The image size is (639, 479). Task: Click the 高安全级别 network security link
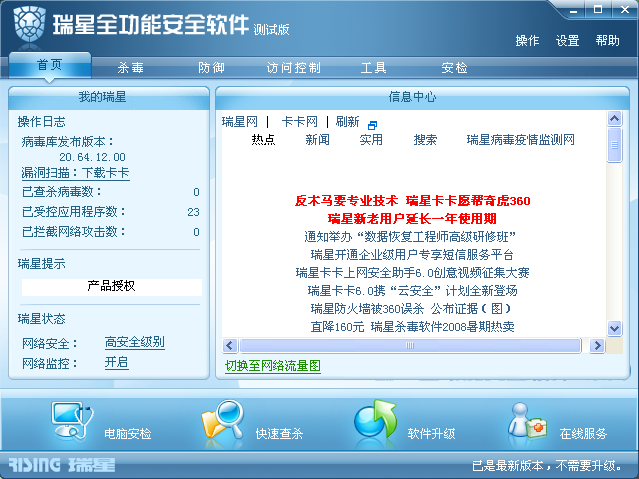[x=134, y=342]
